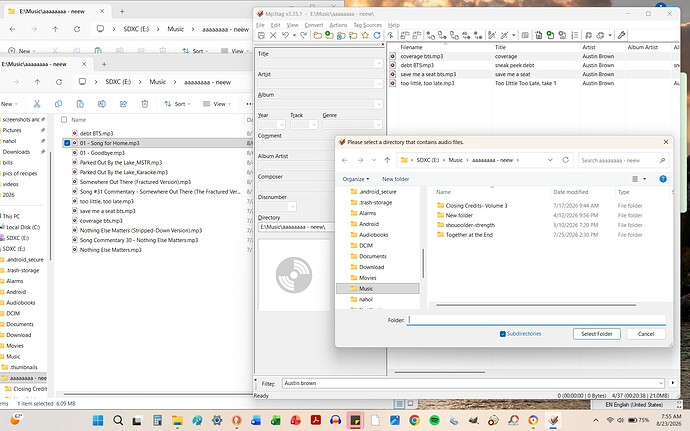
Task: Click the Up arrow in folder dialog
Action: pyautogui.click(x=387, y=160)
